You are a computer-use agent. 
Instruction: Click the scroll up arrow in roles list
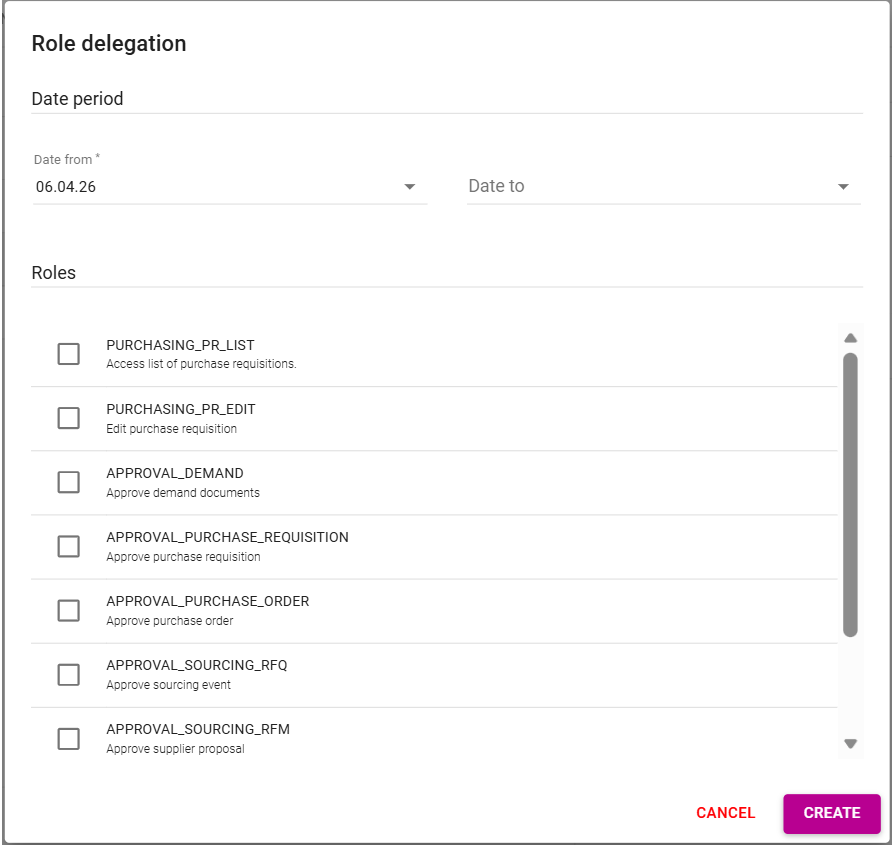pyautogui.click(x=850, y=338)
